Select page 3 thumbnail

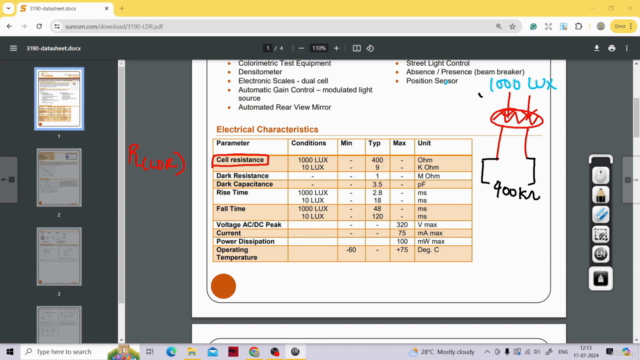pos(59,256)
